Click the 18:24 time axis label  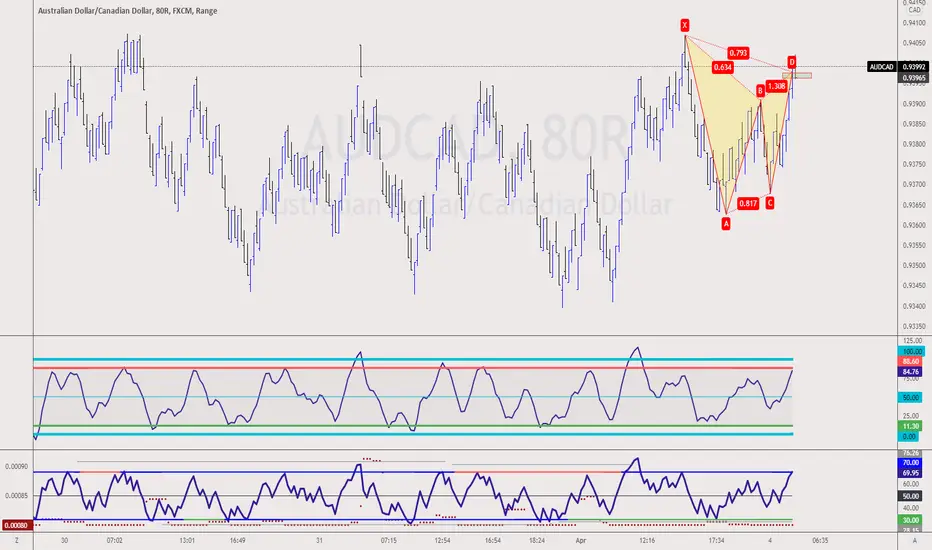pos(537,540)
